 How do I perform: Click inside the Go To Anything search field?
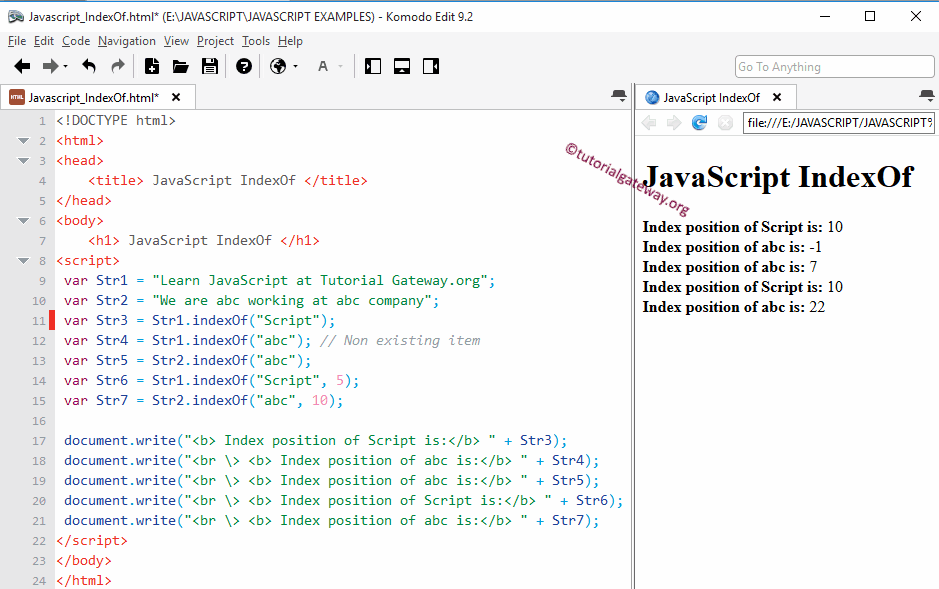[x=834, y=66]
